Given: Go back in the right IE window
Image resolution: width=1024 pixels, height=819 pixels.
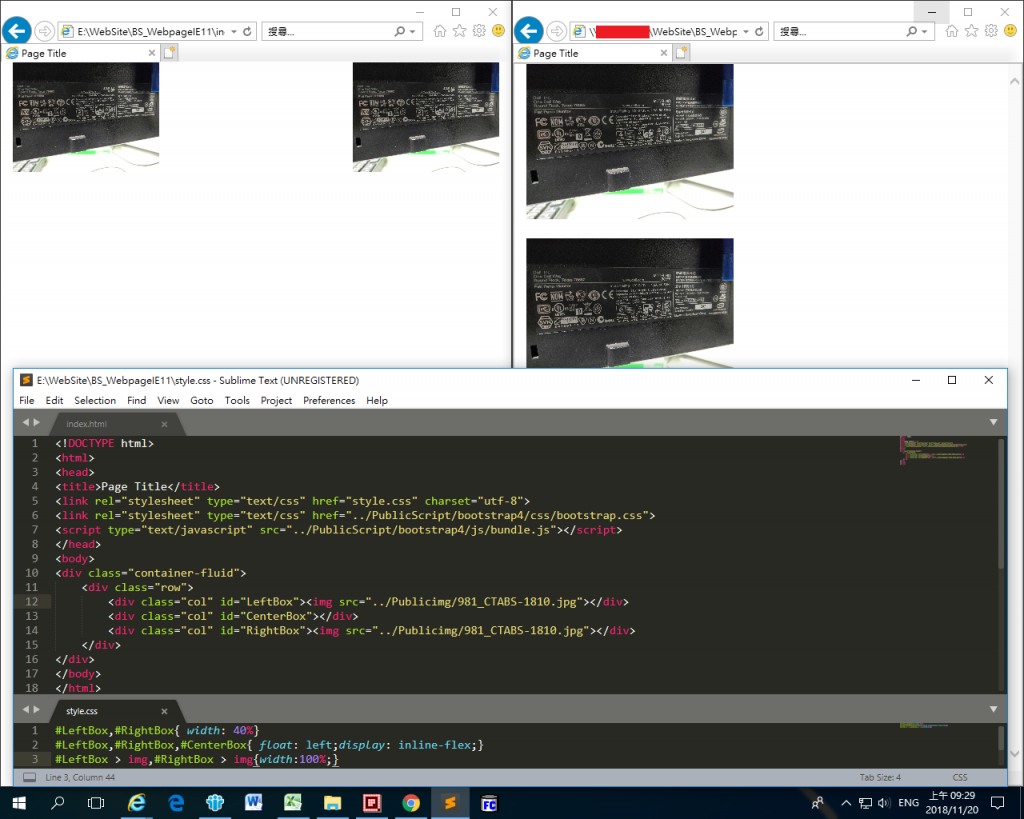Looking at the screenshot, I should point(528,31).
